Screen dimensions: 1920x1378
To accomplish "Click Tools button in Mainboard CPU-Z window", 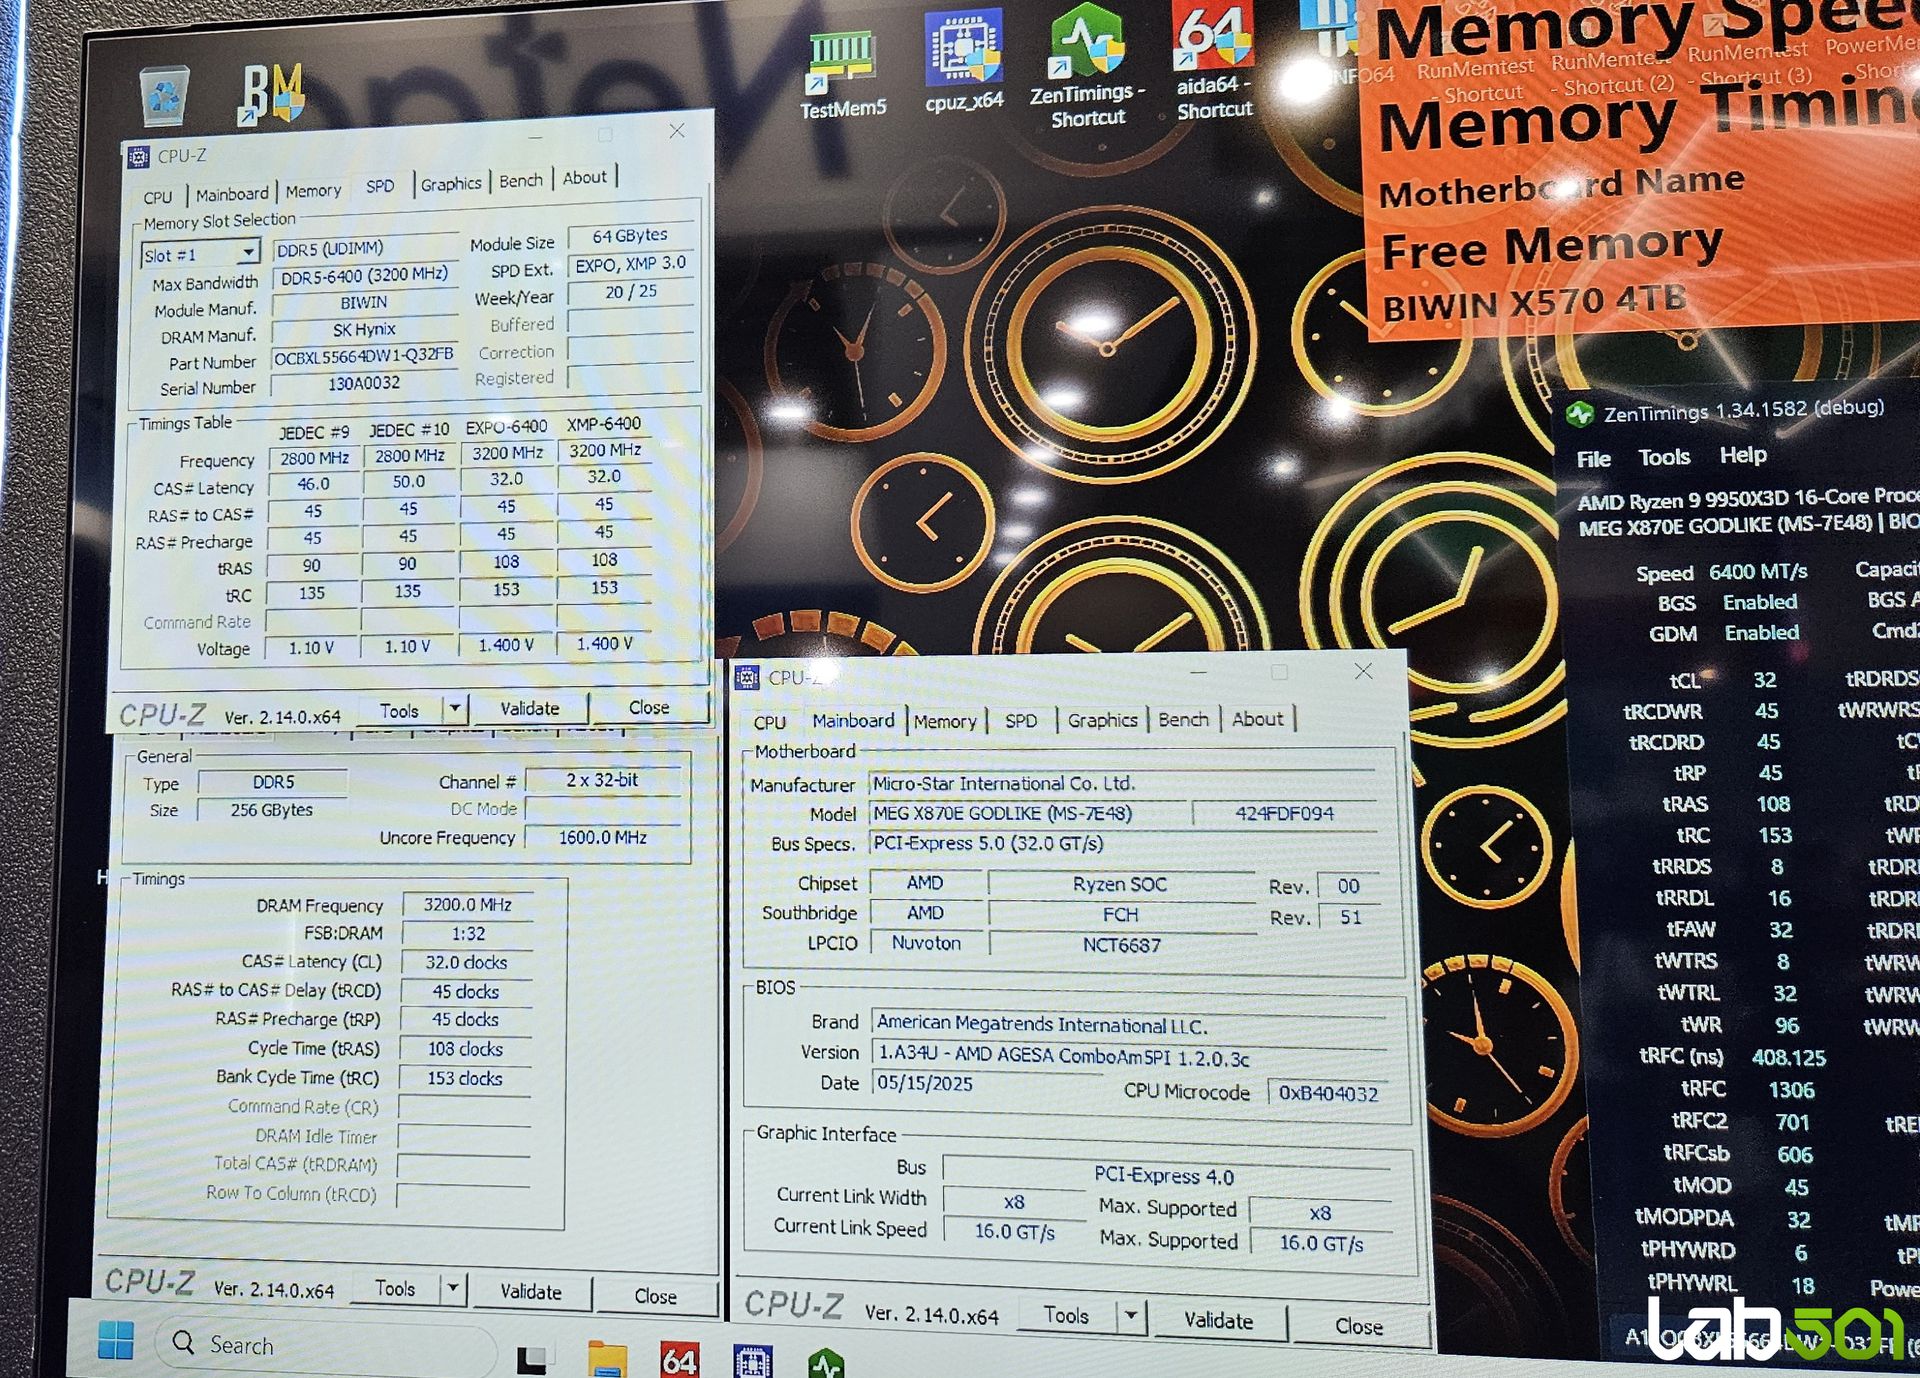I will (x=1066, y=1315).
